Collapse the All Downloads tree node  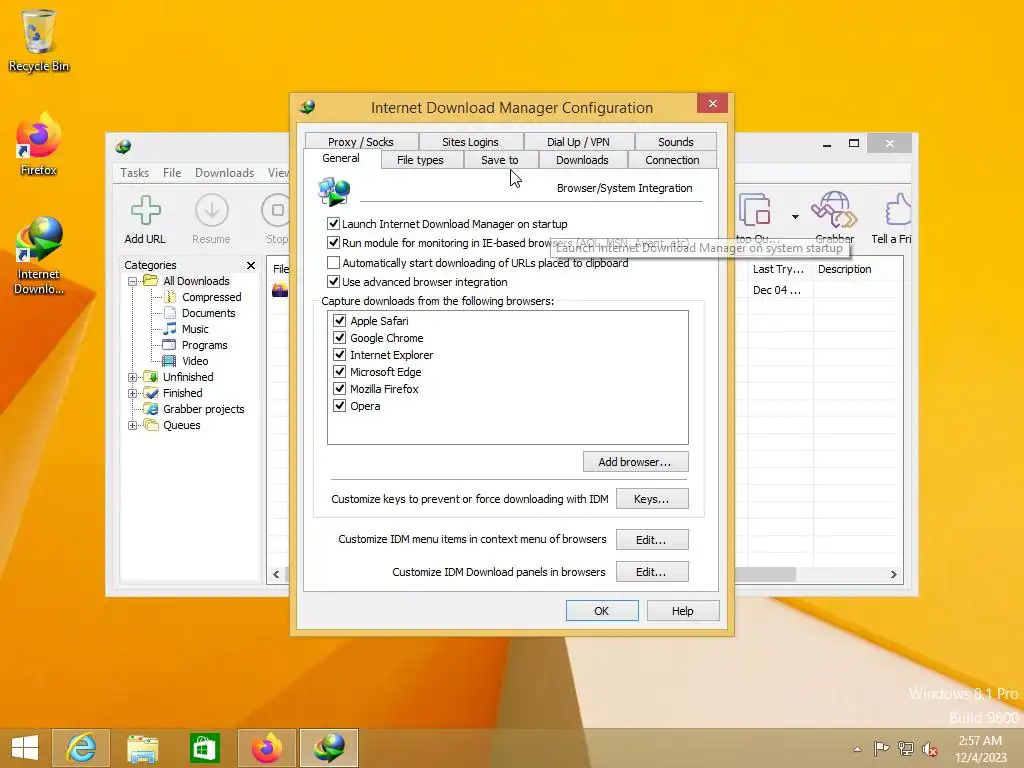click(x=133, y=281)
